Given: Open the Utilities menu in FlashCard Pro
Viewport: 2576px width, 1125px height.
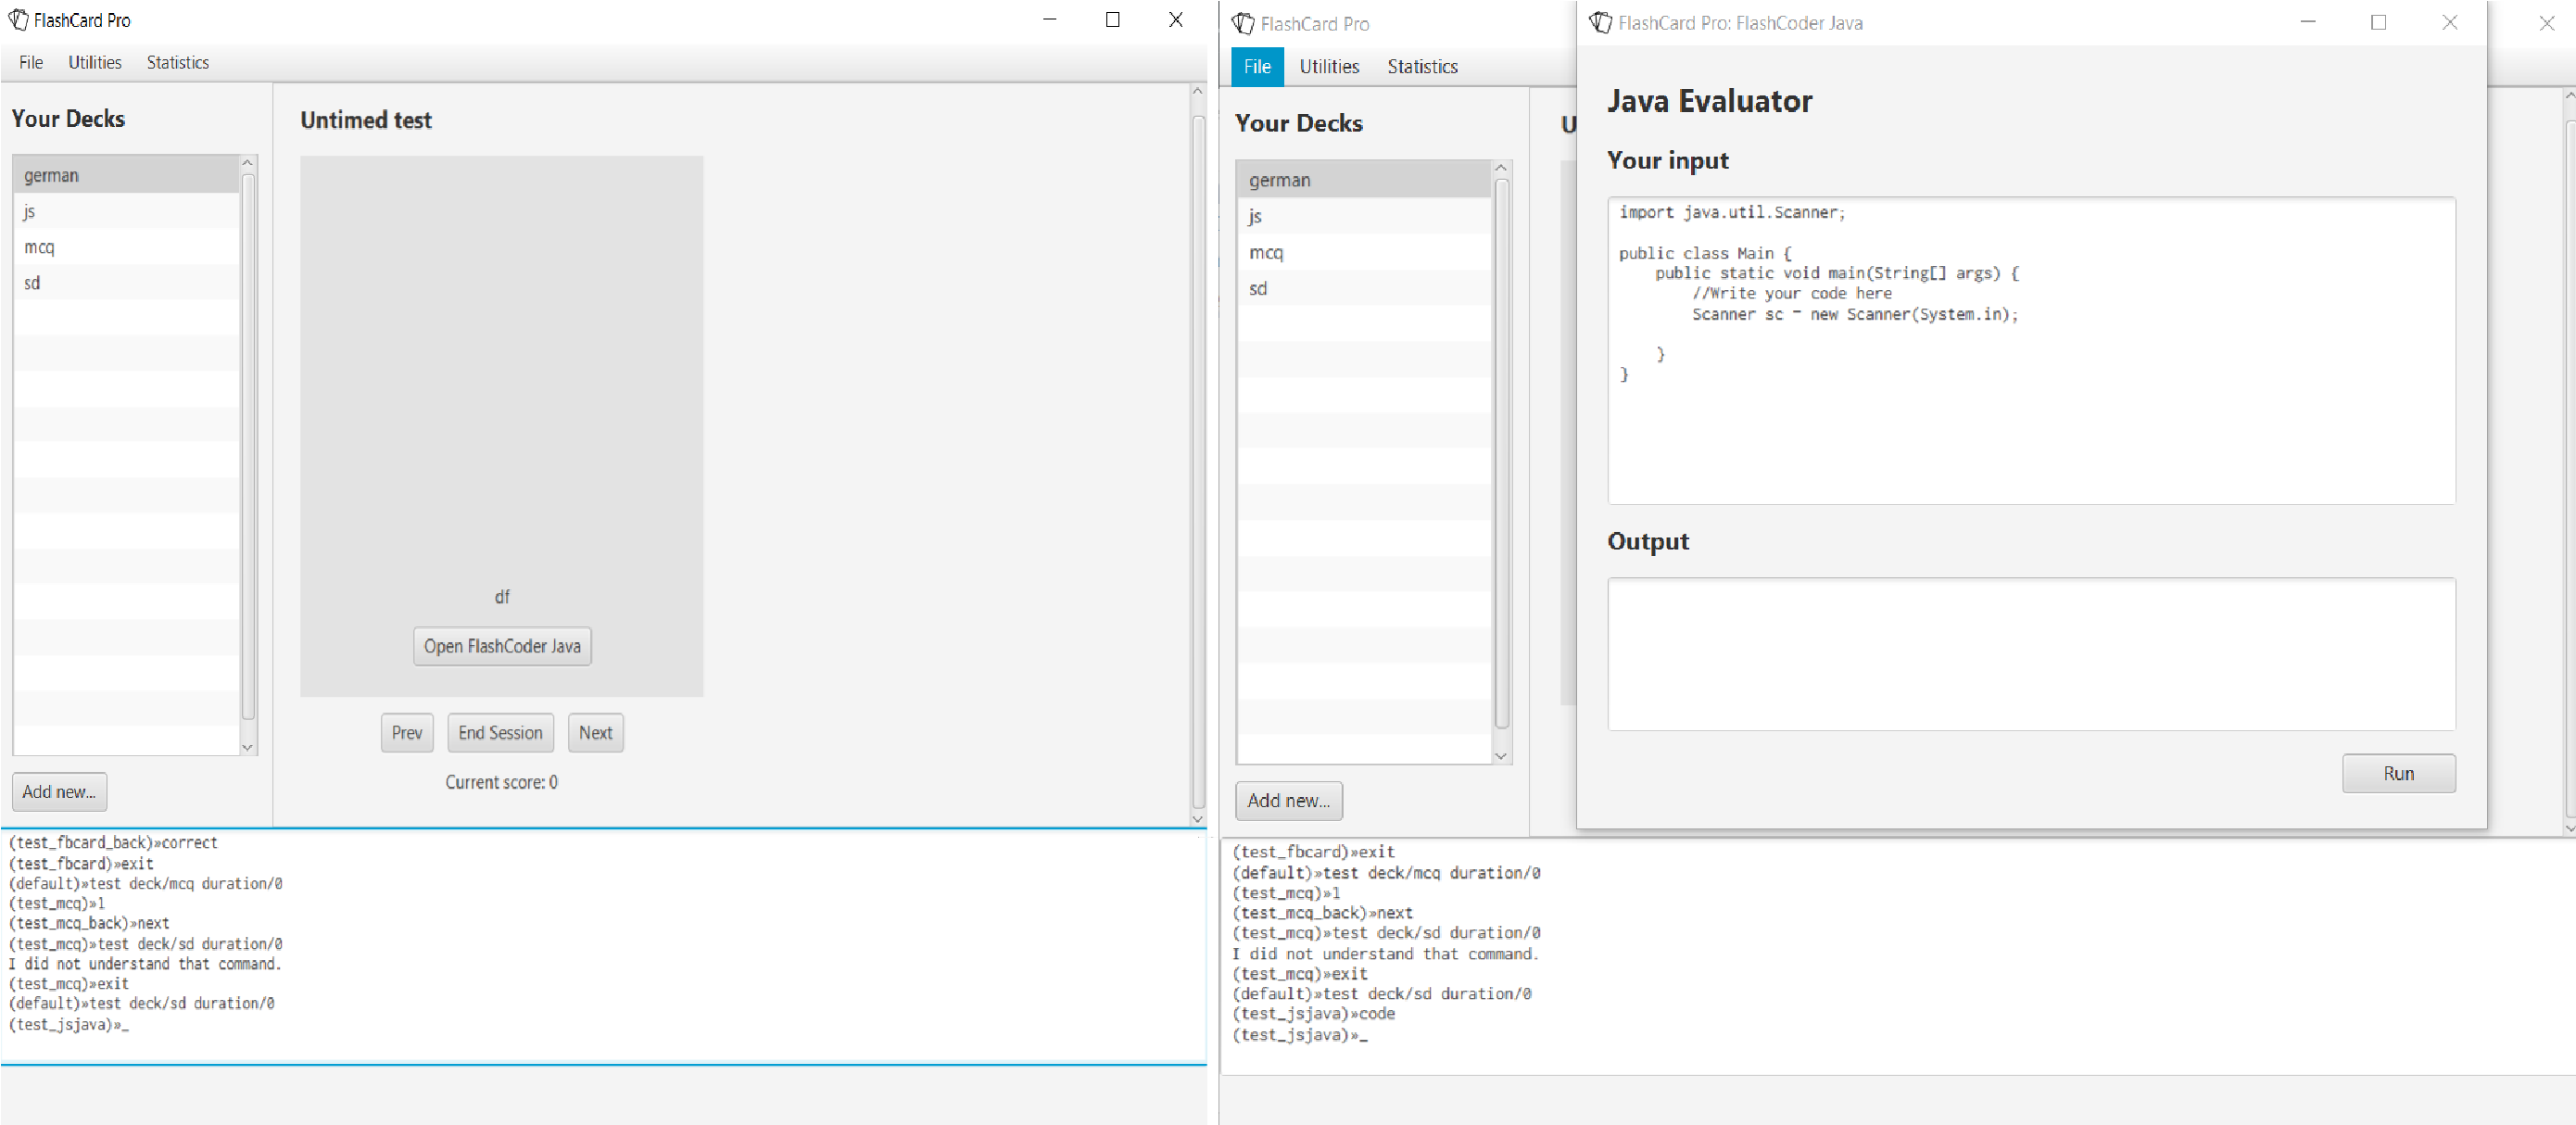Looking at the screenshot, I should (x=92, y=61).
